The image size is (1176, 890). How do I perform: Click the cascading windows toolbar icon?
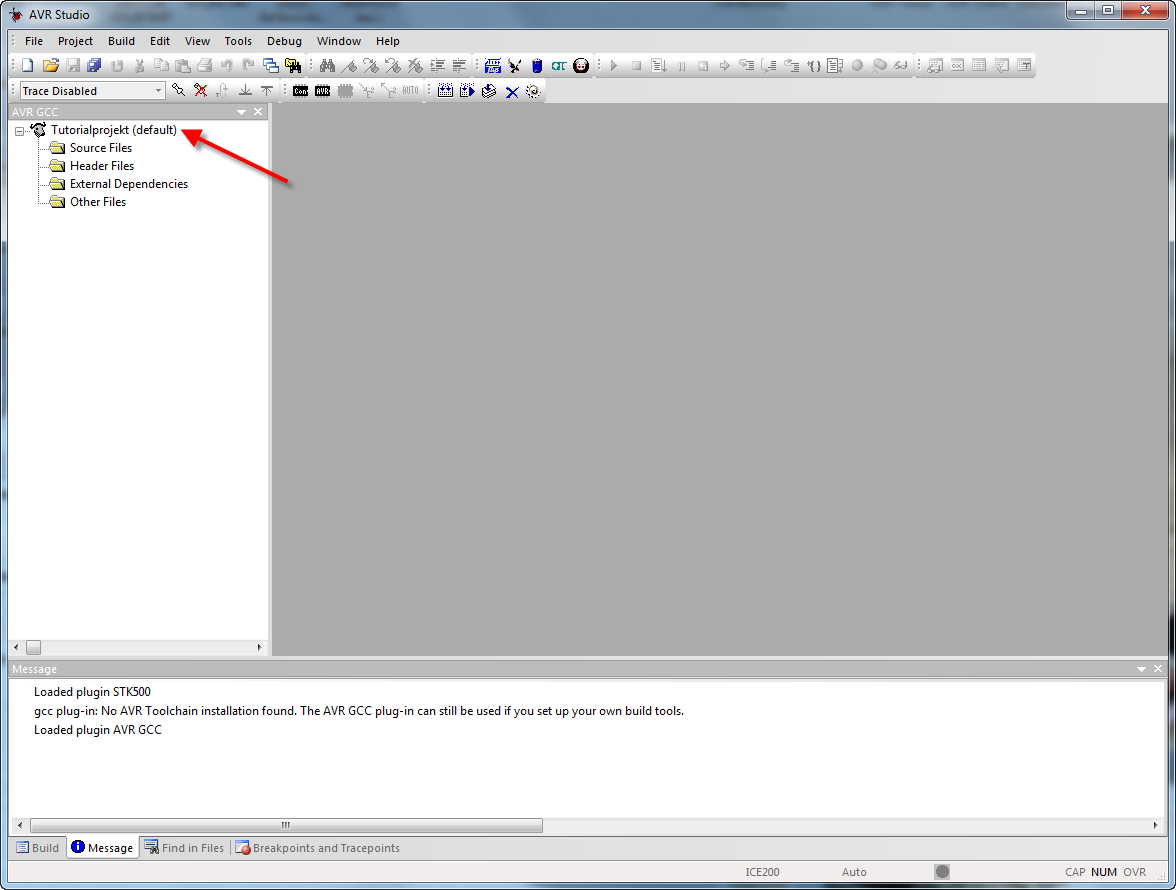coord(271,66)
